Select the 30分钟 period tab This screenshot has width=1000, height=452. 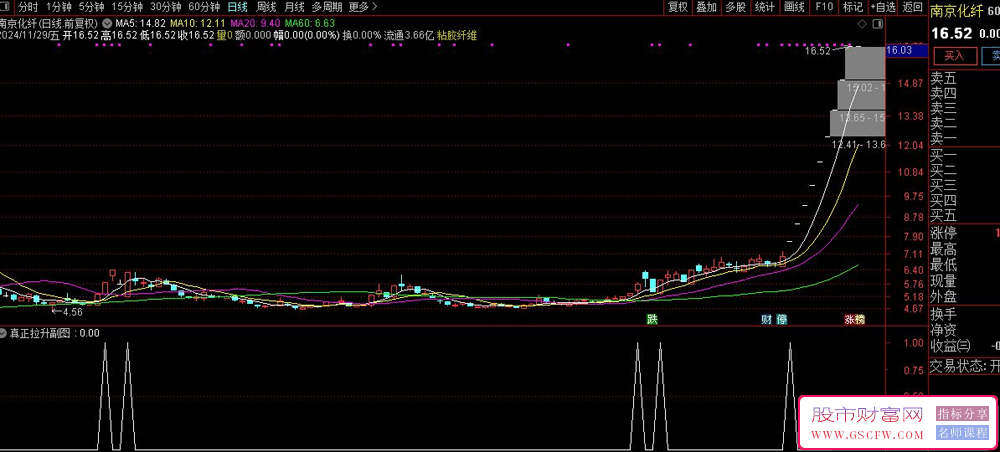pyautogui.click(x=166, y=8)
